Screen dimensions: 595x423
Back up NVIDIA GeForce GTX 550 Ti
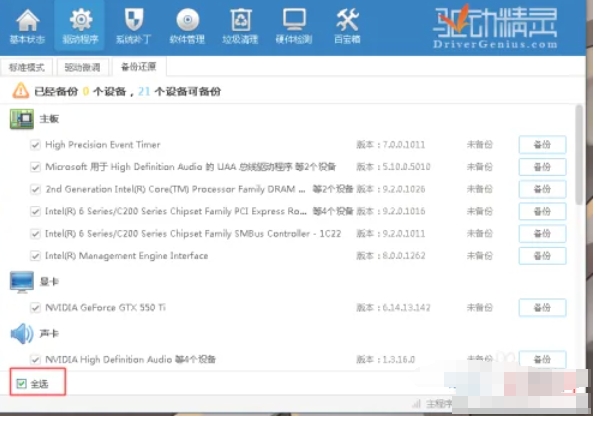click(x=543, y=308)
